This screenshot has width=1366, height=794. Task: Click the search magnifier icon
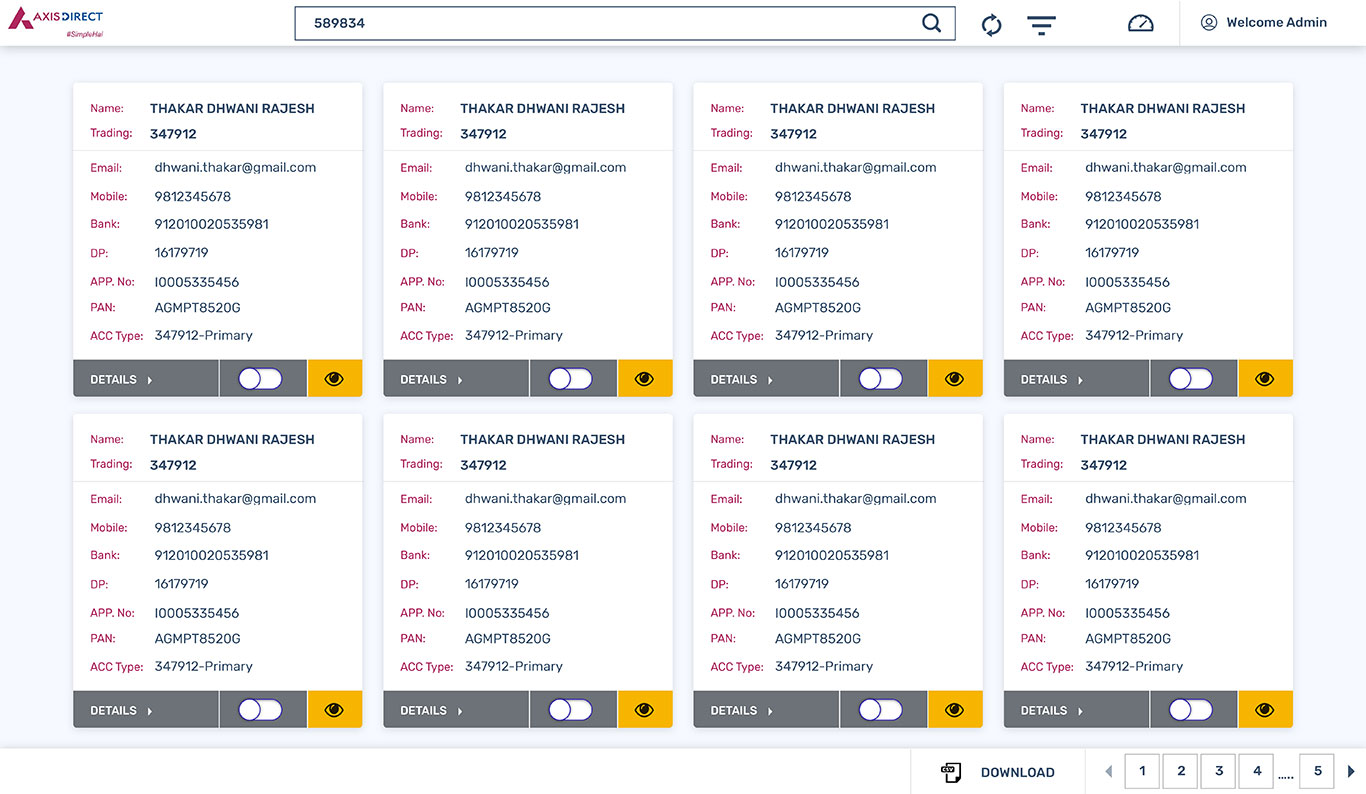(931, 23)
